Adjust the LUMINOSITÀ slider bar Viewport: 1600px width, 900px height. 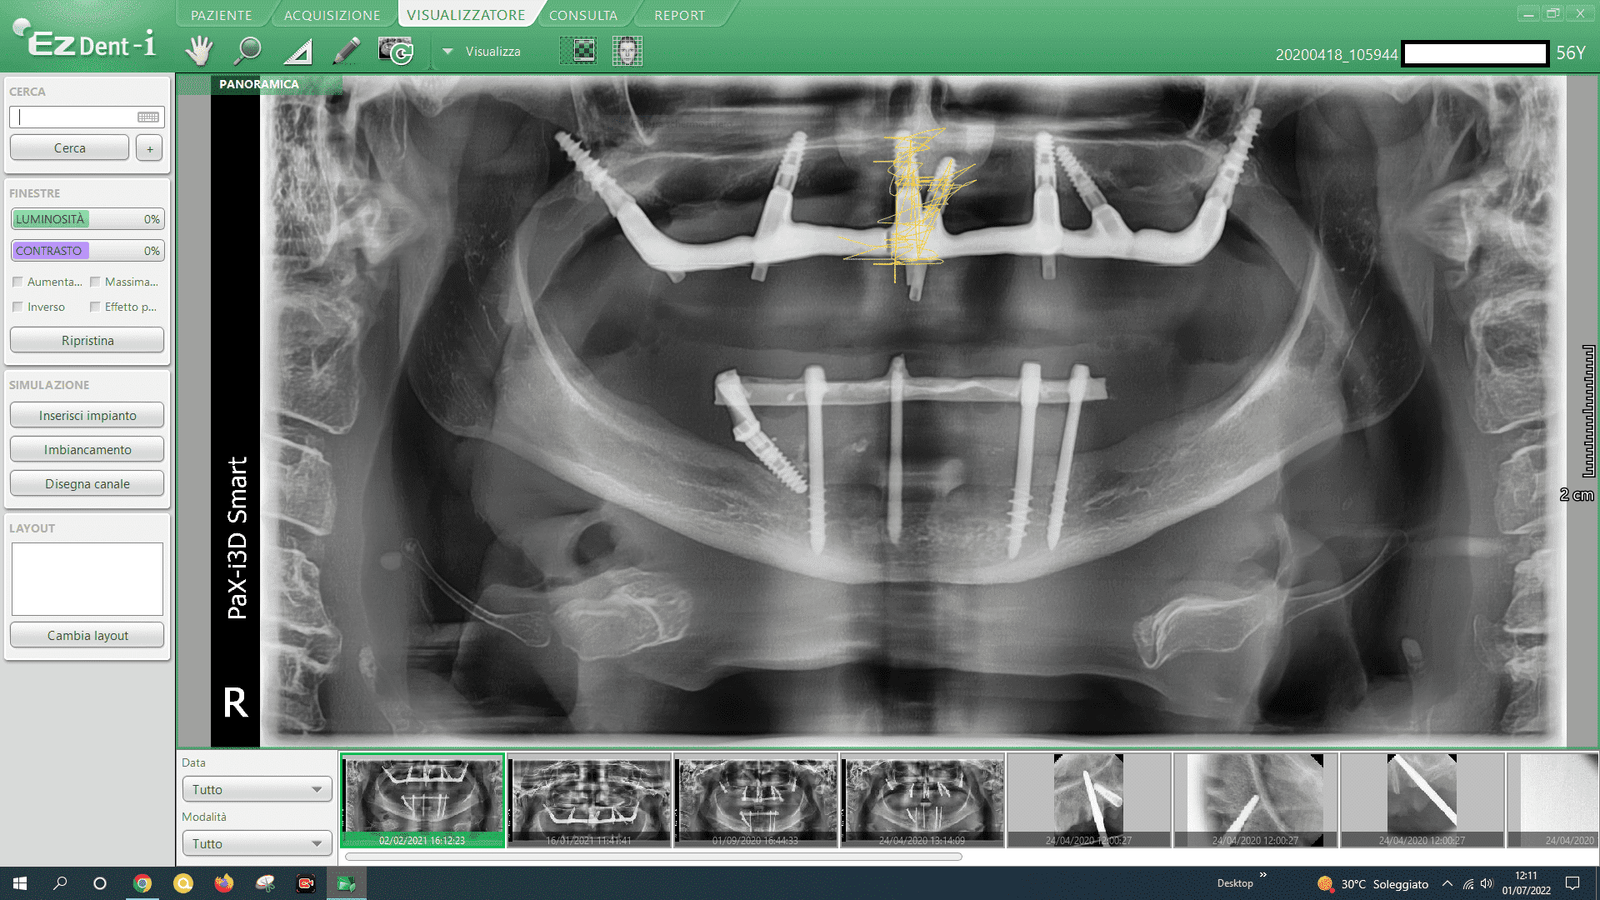tap(87, 219)
